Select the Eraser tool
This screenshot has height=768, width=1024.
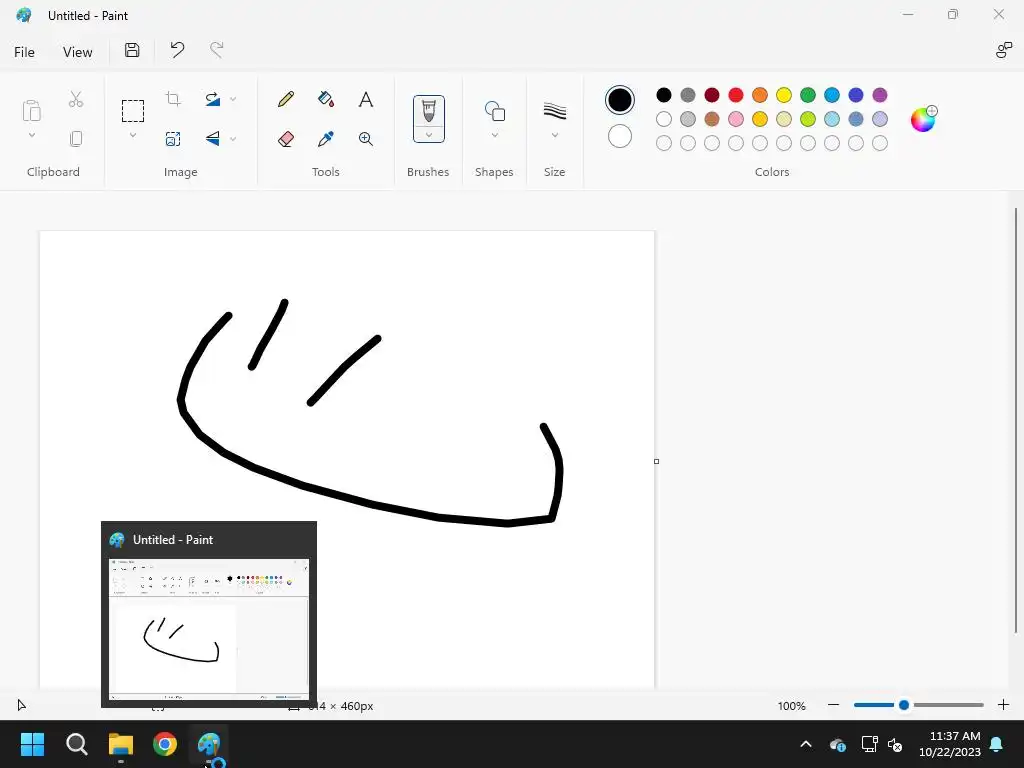click(286, 138)
